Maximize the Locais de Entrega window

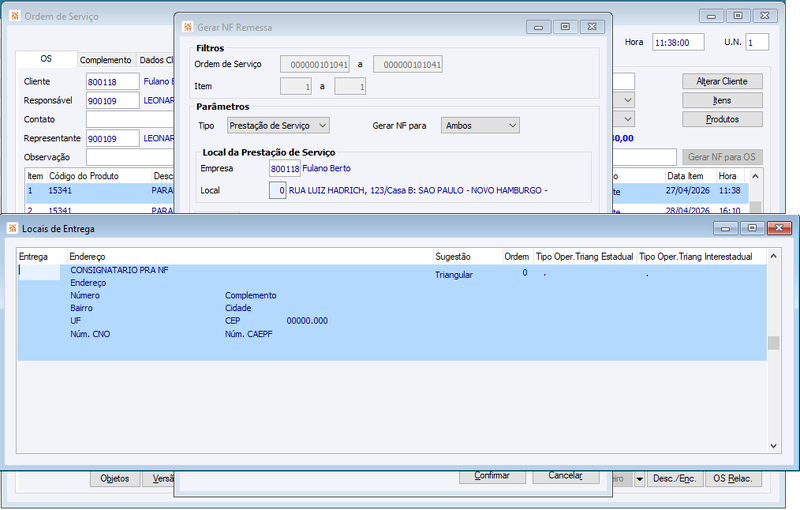752,228
